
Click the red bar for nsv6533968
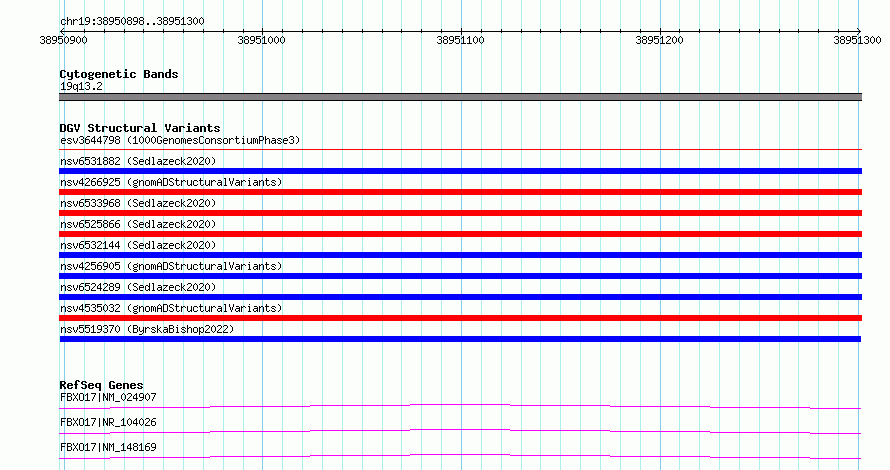point(460,213)
